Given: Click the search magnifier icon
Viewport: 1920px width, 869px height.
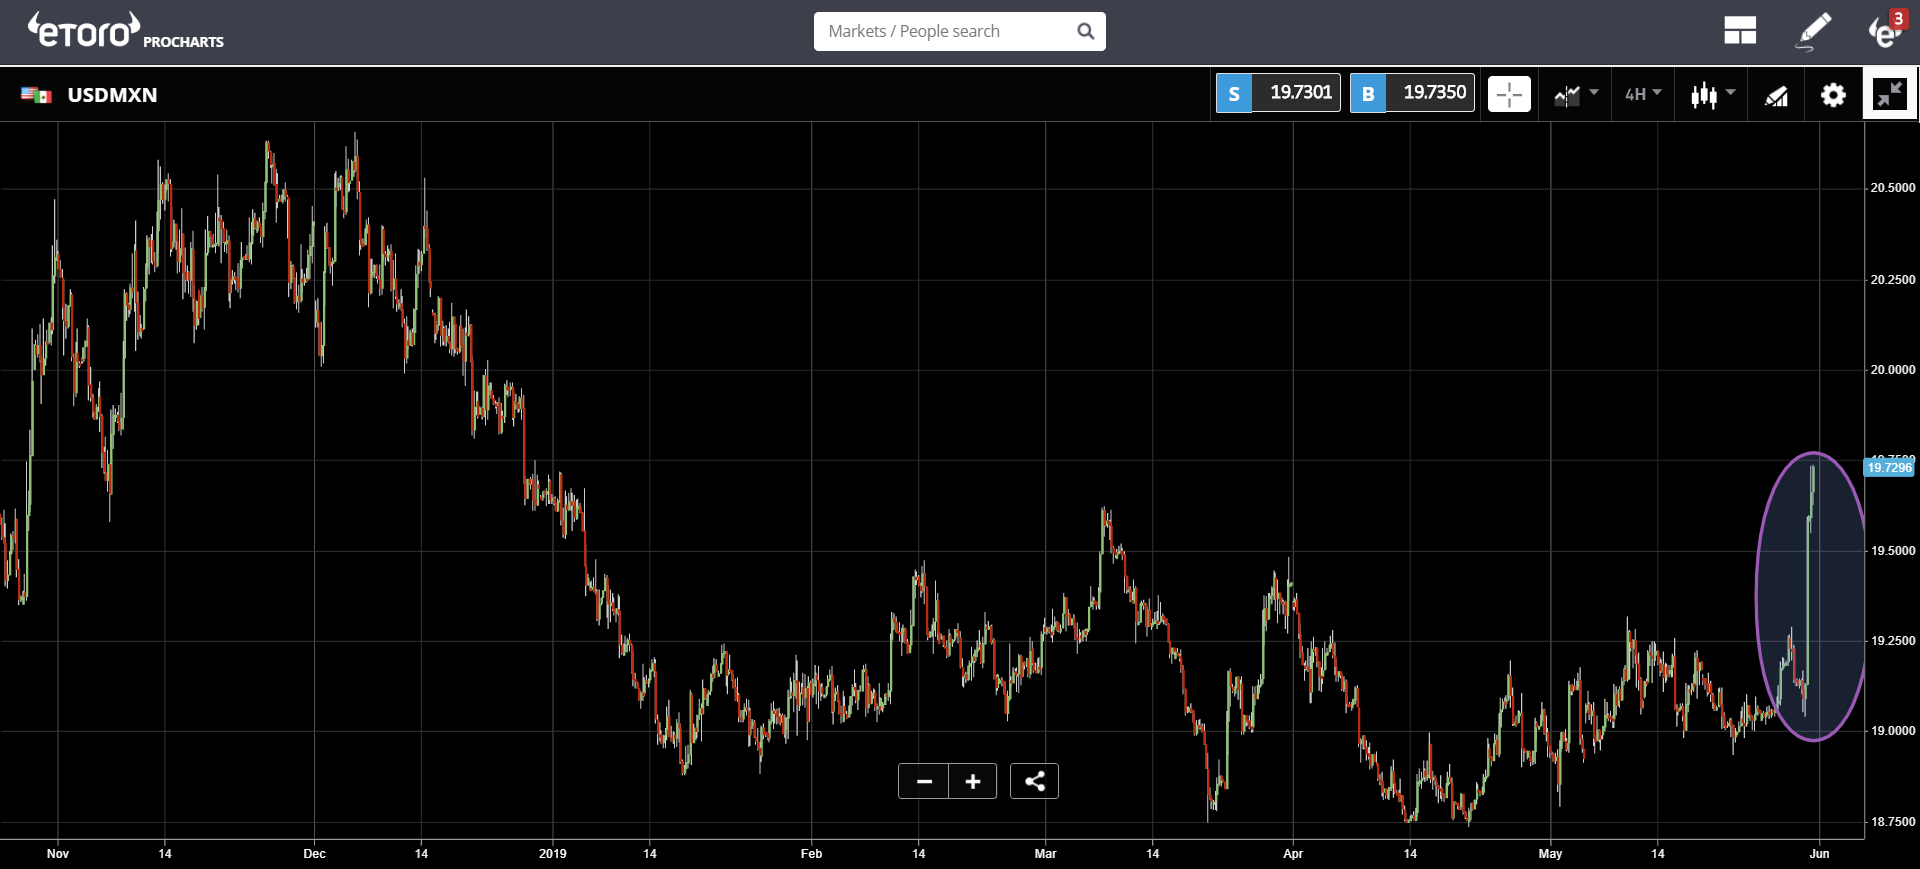Looking at the screenshot, I should (x=1086, y=31).
